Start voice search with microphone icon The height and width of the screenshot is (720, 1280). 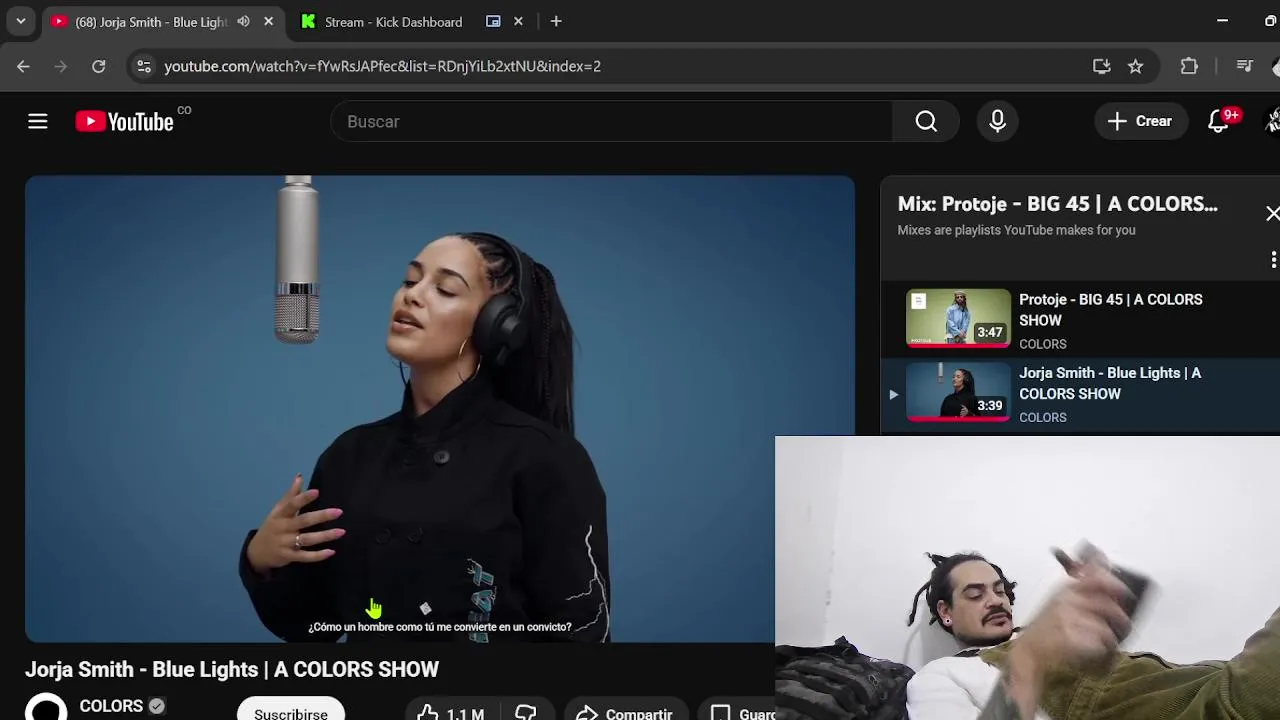point(997,121)
